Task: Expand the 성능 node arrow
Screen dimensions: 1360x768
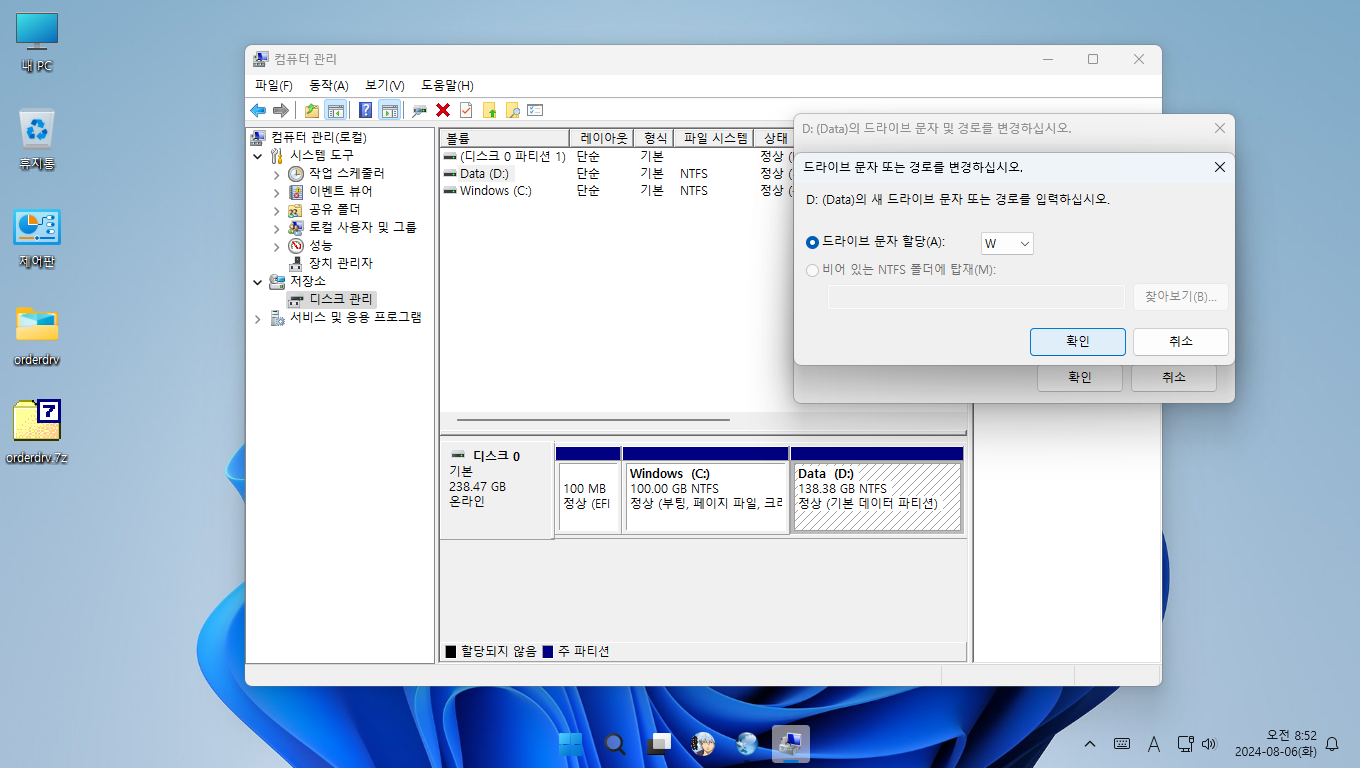Action: (277, 246)
